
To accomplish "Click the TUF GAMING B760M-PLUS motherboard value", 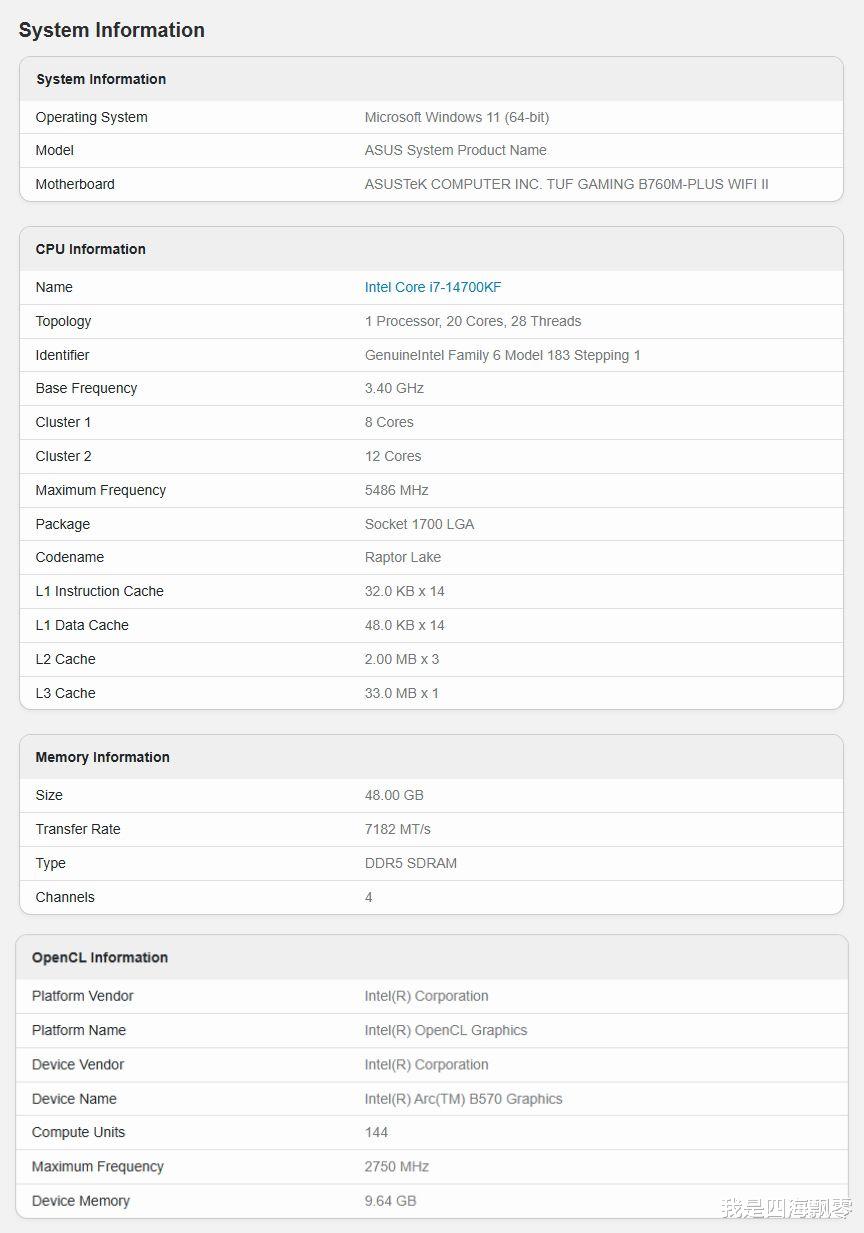I will (x=566, y=184).
